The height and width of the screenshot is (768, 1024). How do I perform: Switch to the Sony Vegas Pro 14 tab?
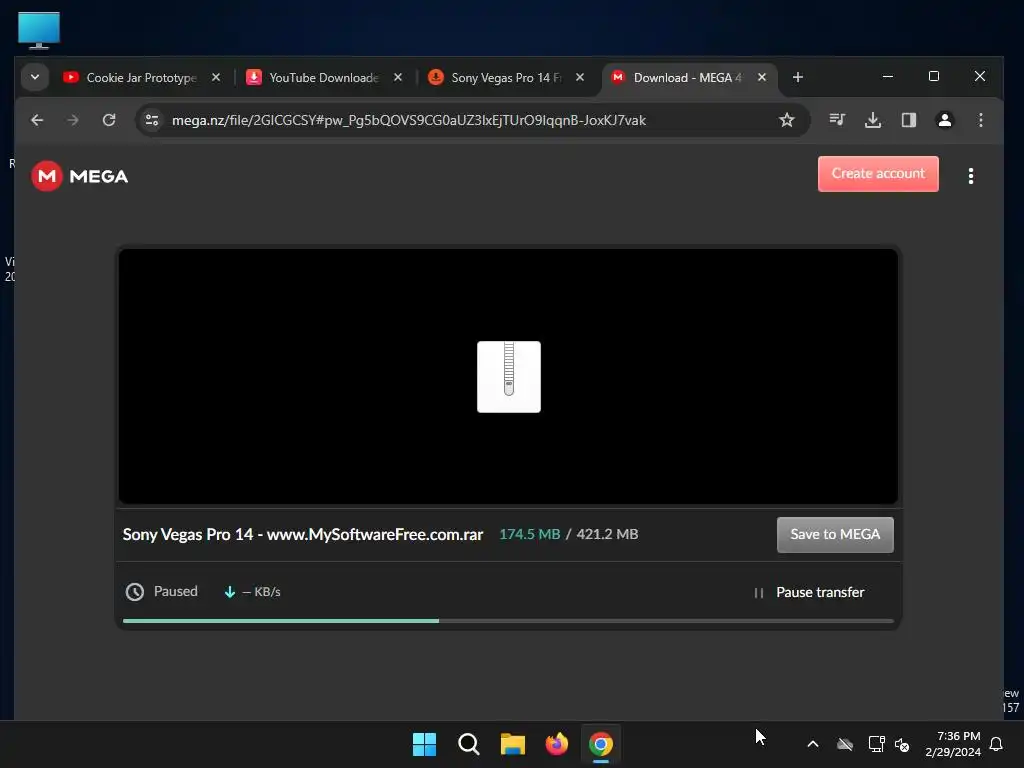pyautogui.click(x=506, y=78)
